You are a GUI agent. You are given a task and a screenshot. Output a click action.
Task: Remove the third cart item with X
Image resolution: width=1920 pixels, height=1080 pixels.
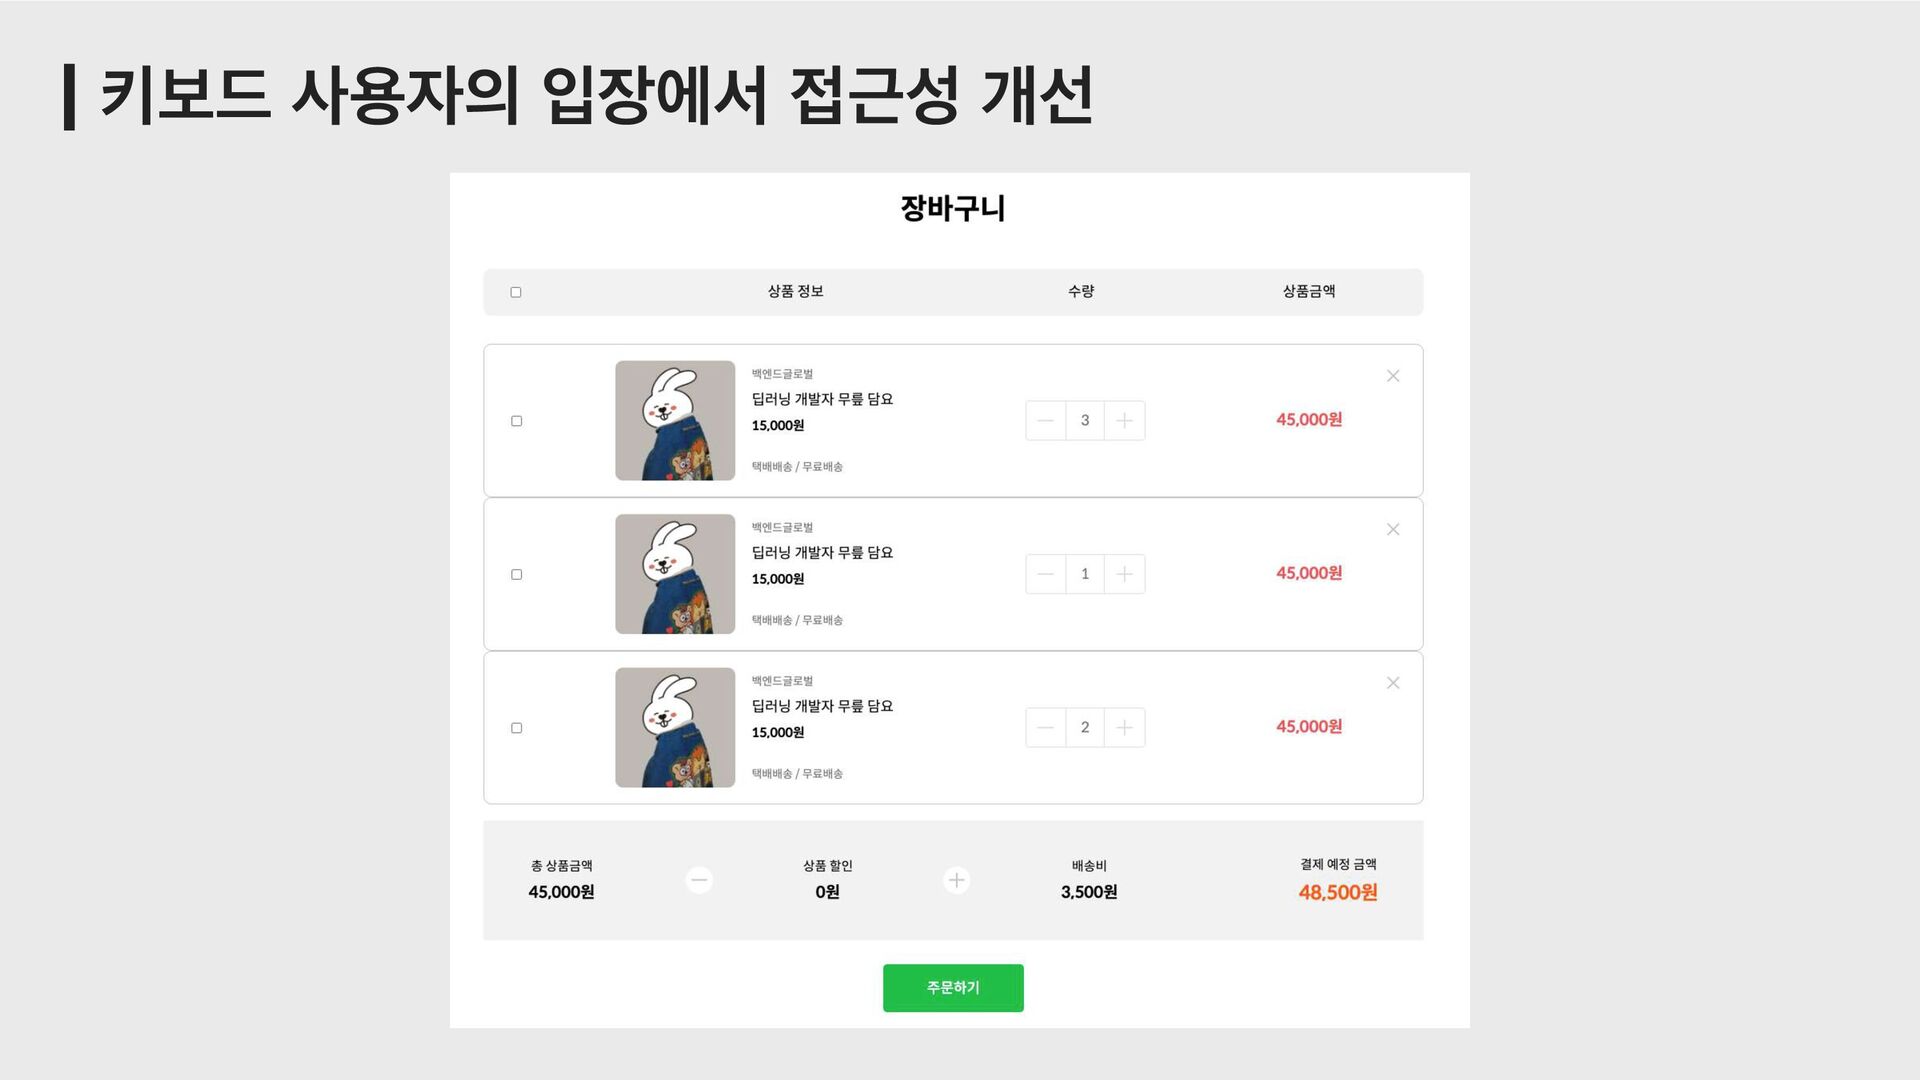pos(1393,683)
